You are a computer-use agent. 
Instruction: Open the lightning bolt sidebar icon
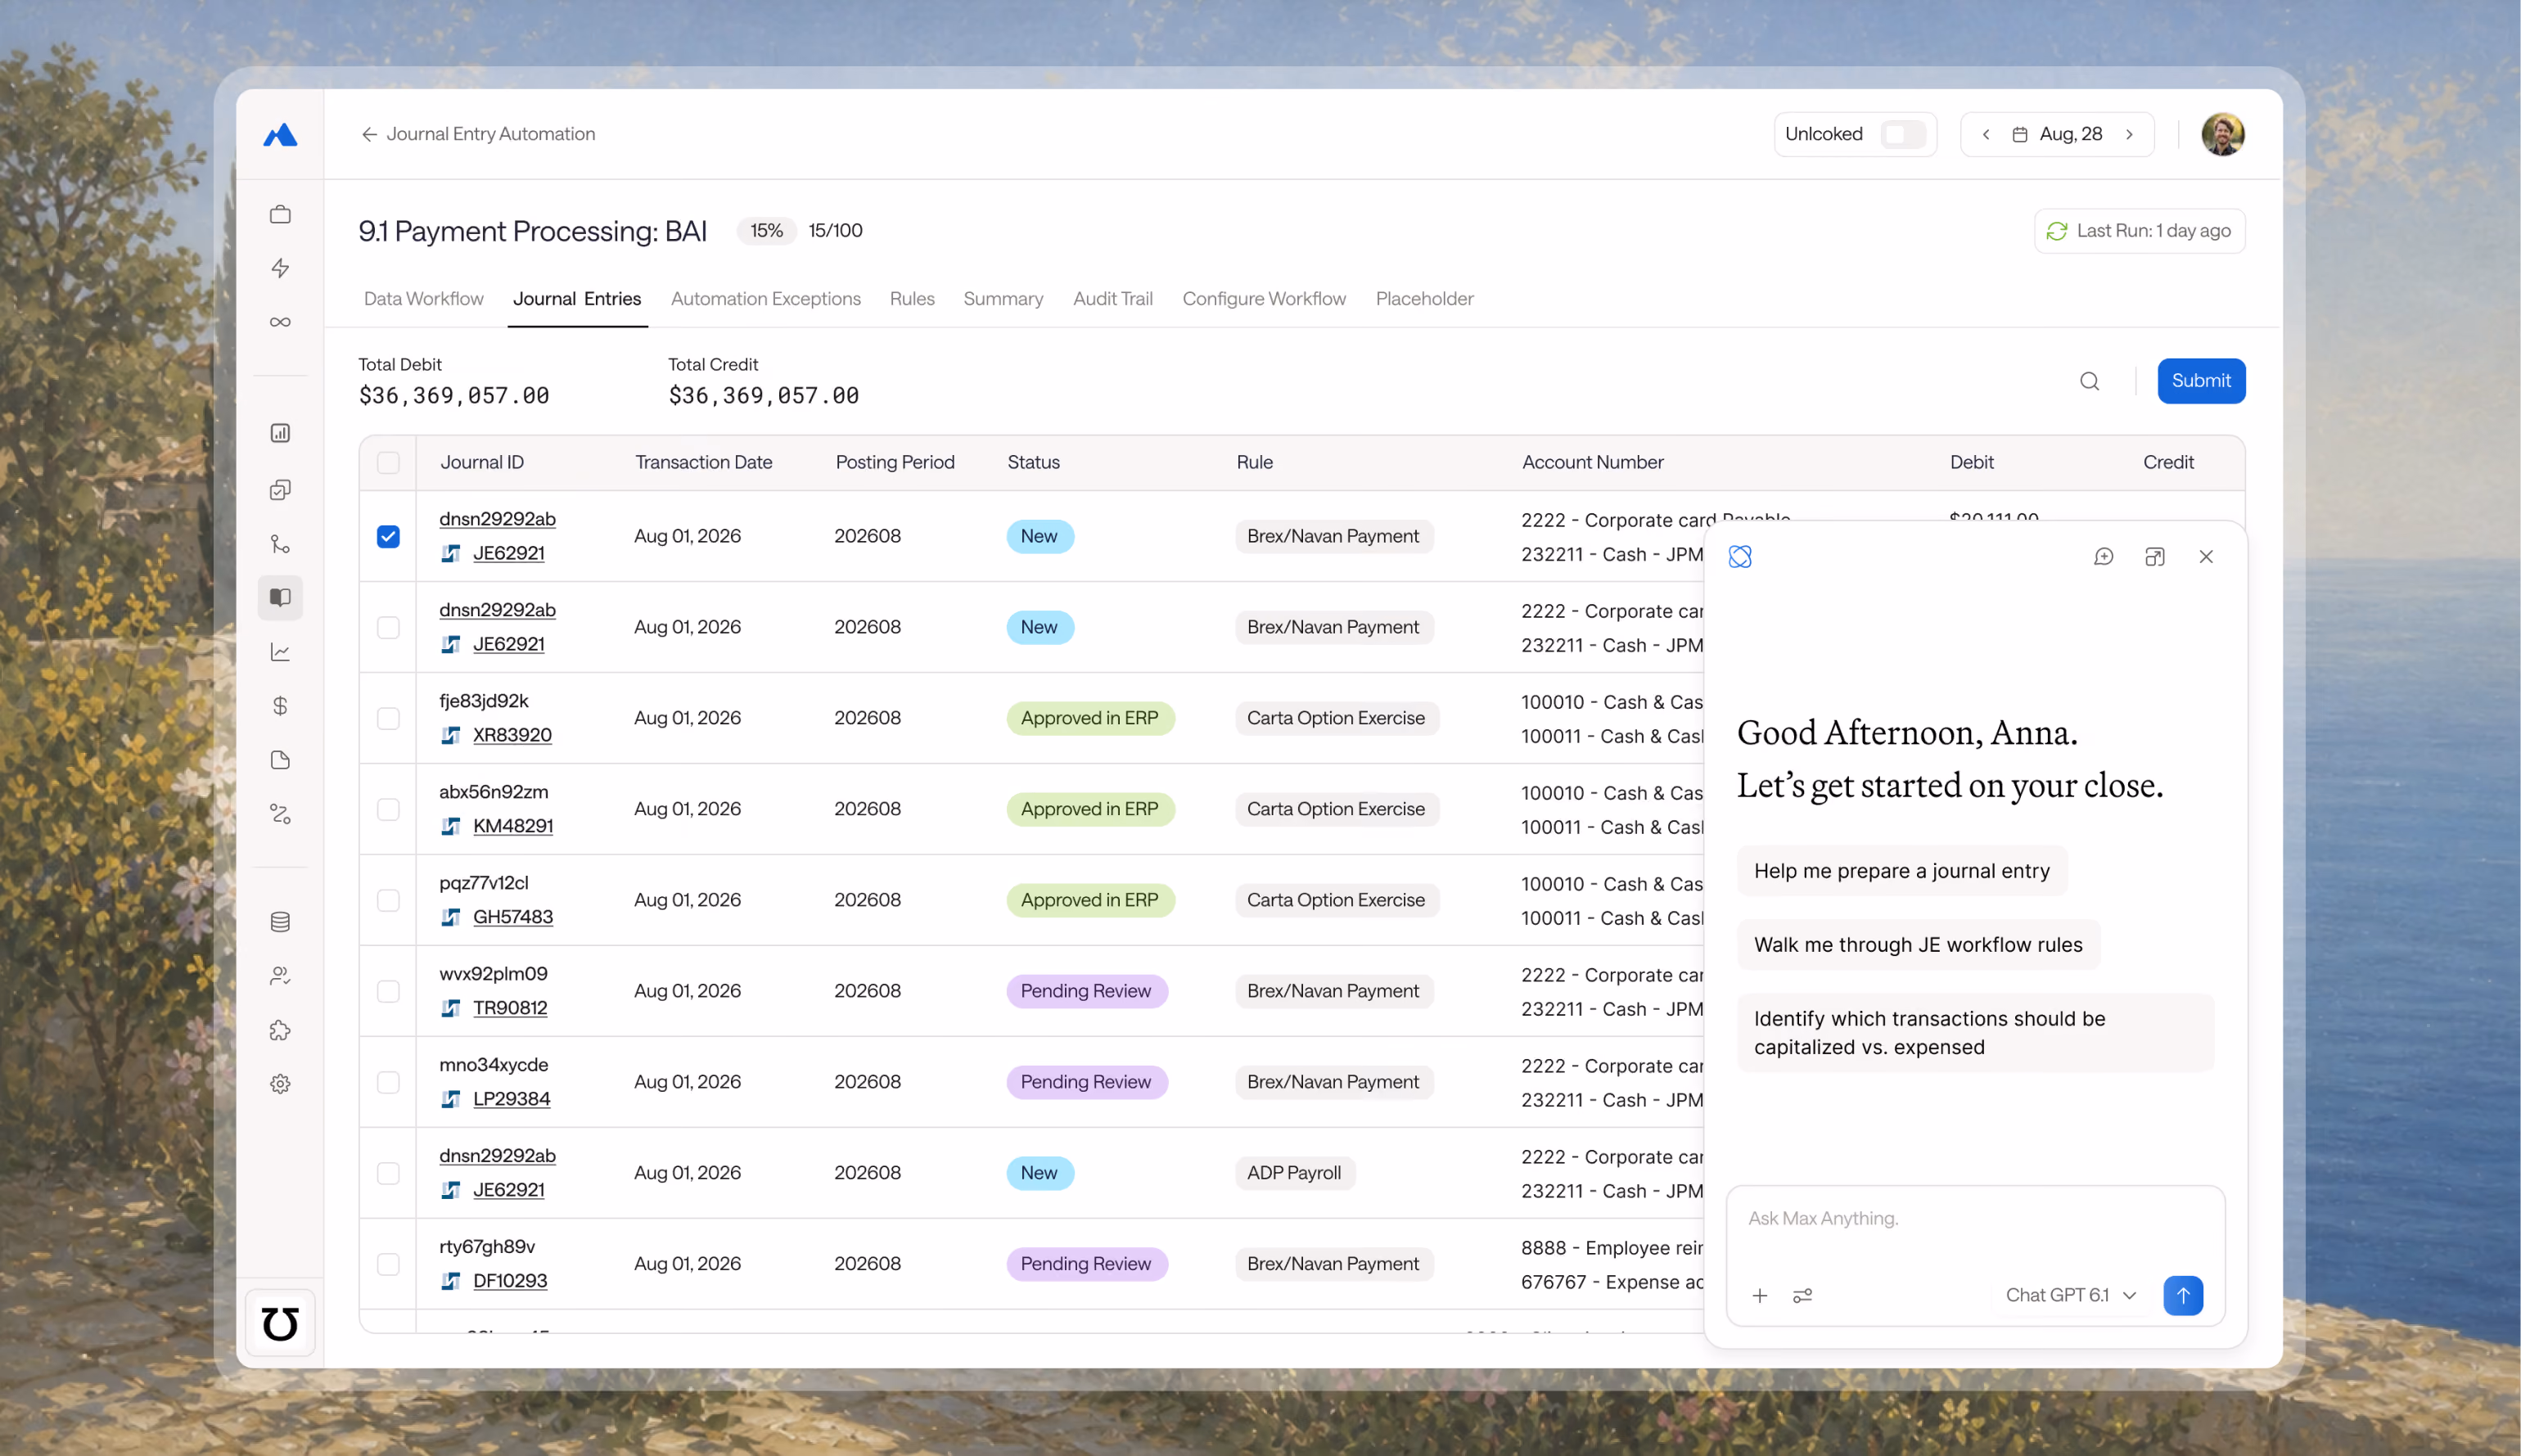click(280, 268)
